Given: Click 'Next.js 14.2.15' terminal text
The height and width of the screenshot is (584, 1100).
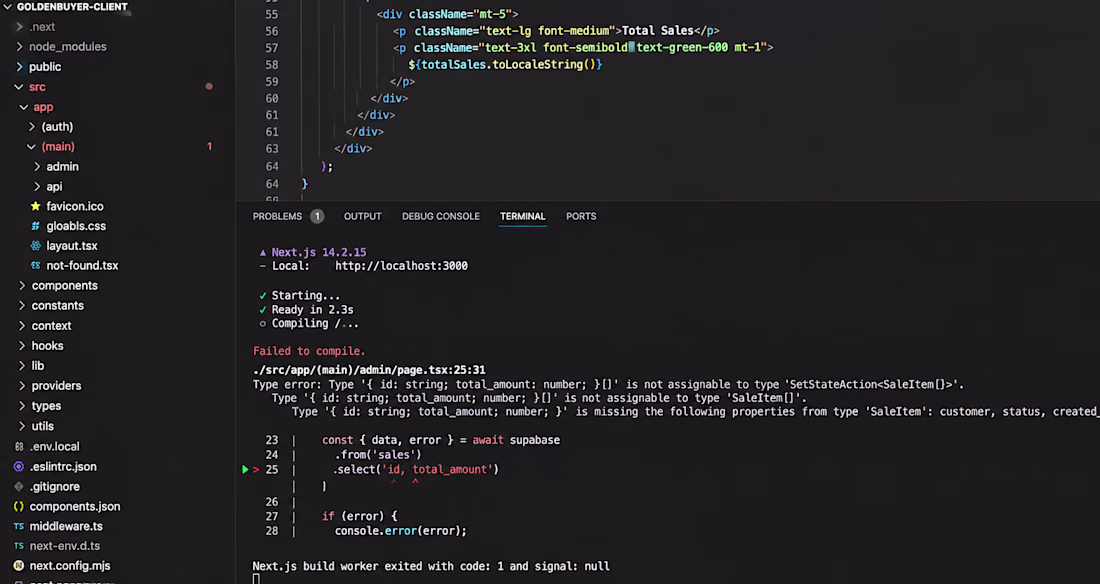Looking at the screenshot, I should tap(319, 252).
